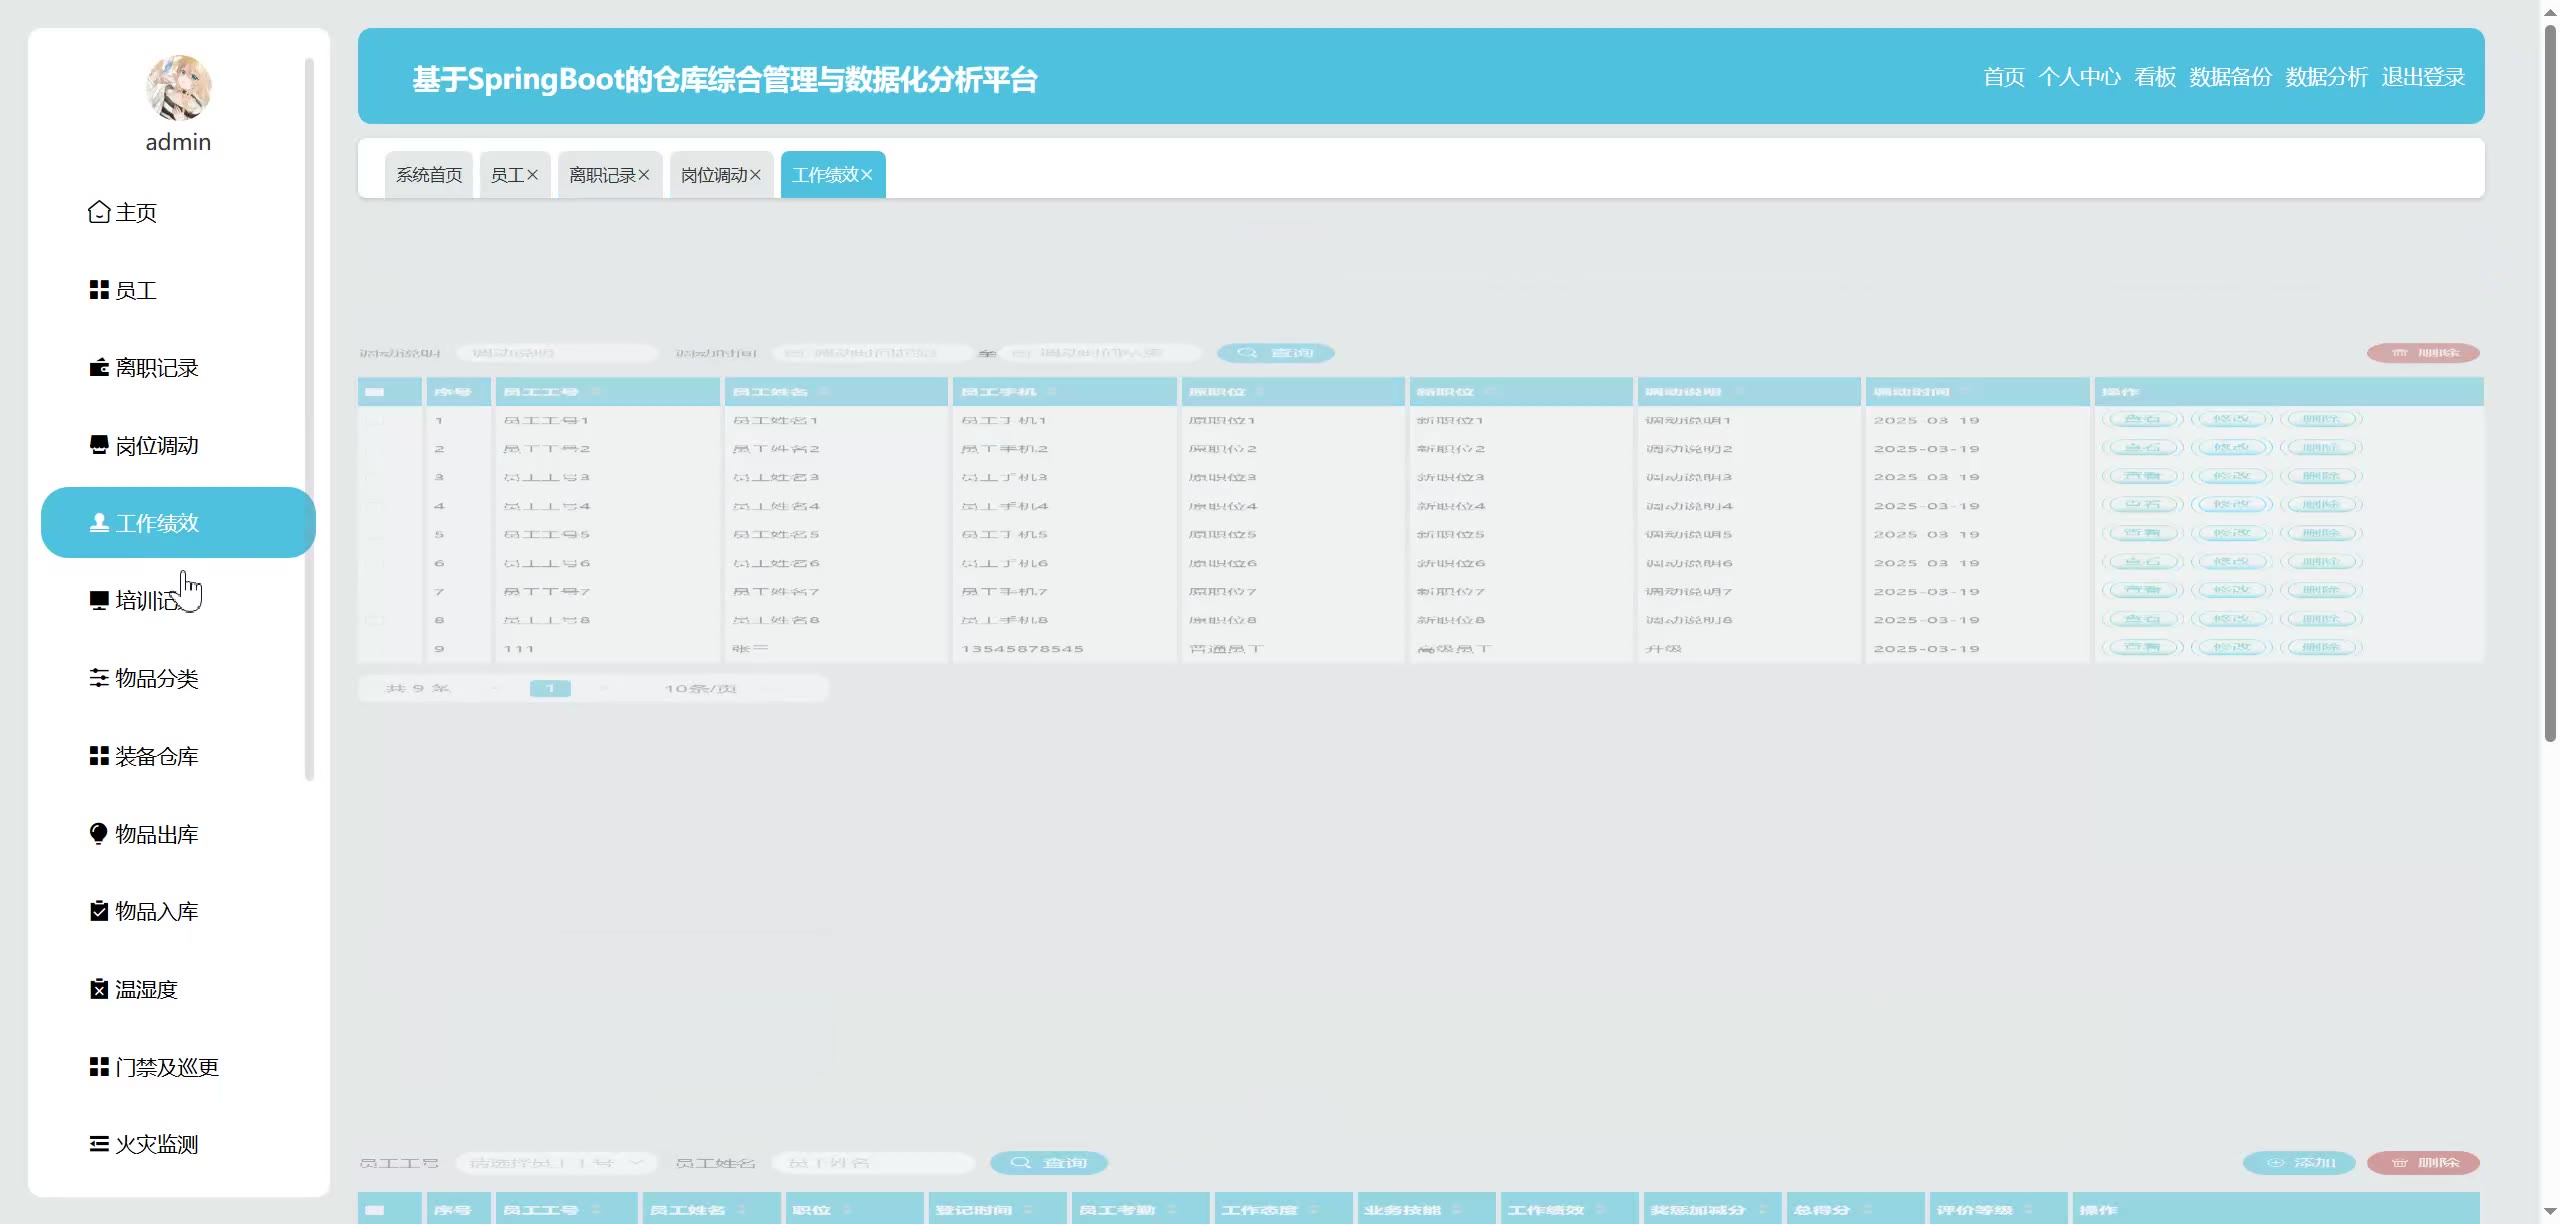Click the lightbulb icon for 物品出库
The height and width of the screenshot is (1224, 2560).
[x=98, y=834]
